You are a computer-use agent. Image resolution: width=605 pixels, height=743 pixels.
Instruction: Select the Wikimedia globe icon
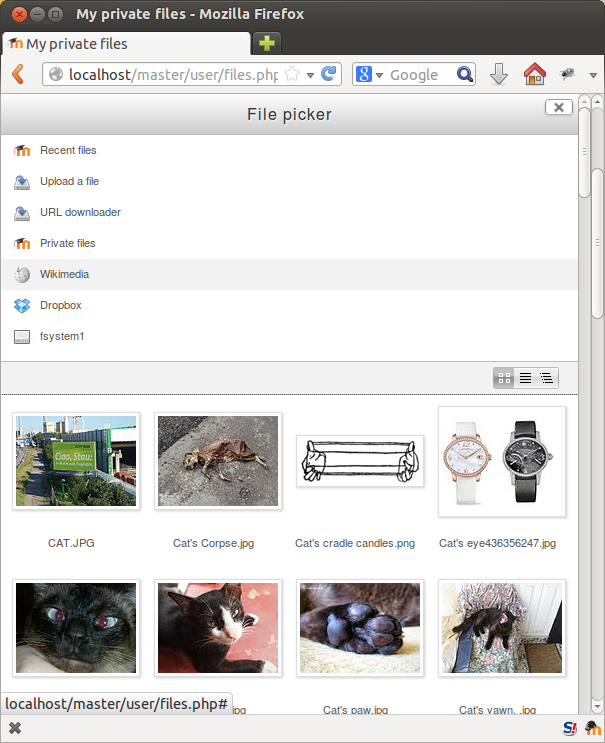pos(22,274)
